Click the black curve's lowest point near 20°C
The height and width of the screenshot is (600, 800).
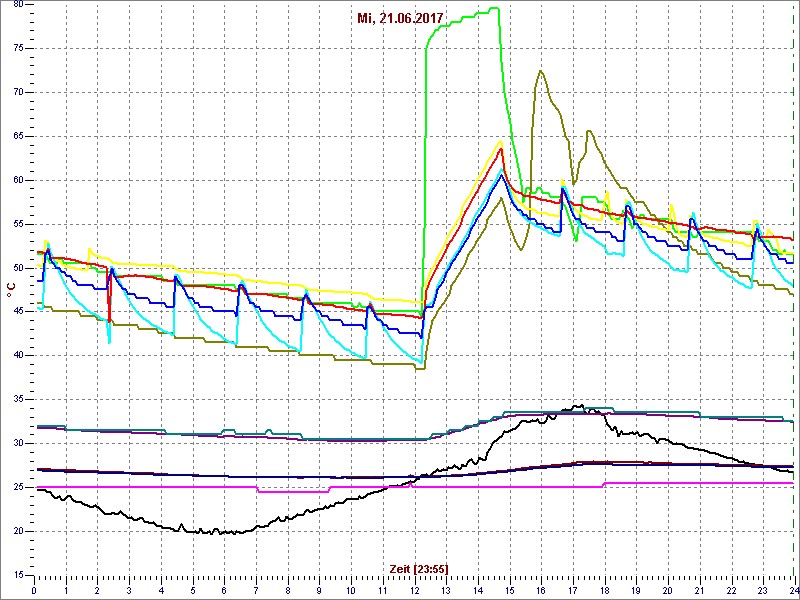click(219, 533)
